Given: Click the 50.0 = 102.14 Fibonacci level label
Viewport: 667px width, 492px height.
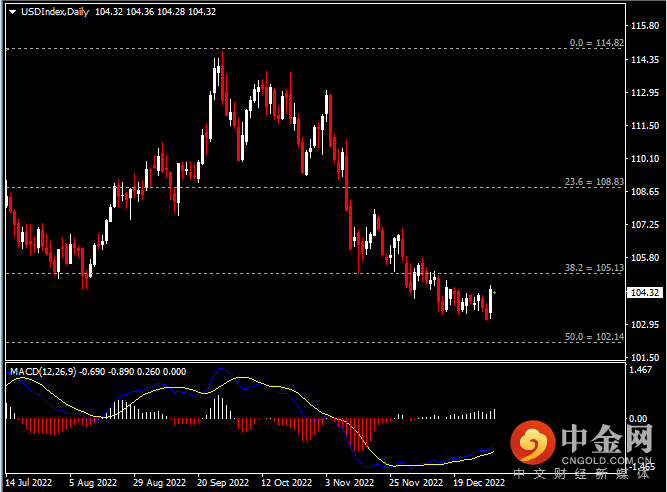Looking at the screenshot, I should pos(593,337).
